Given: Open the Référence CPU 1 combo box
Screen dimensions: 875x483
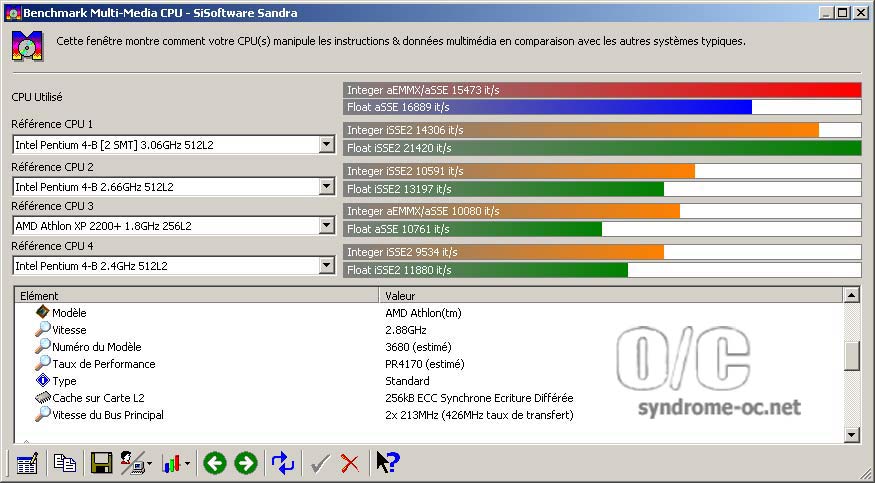Looking at the screenshot, I should [x=327, y=144].
